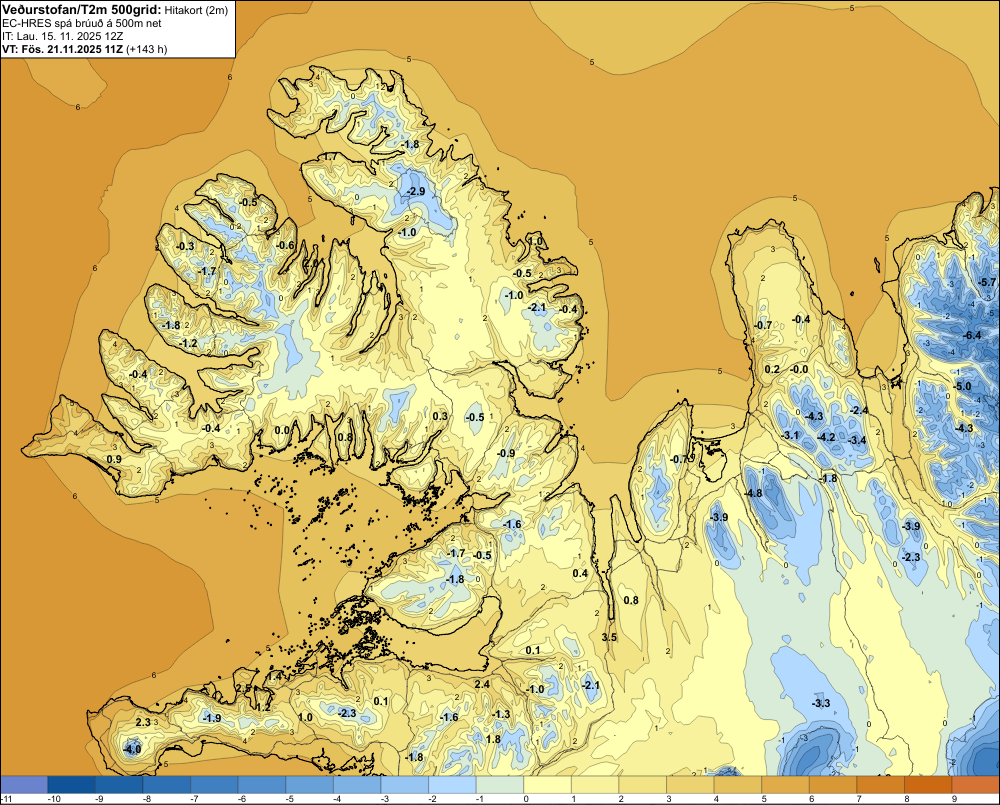The width and height of the screenshot is (1000, 805).
Task: Click temperature value -2.9 on map
Action: tap(416, 192)
